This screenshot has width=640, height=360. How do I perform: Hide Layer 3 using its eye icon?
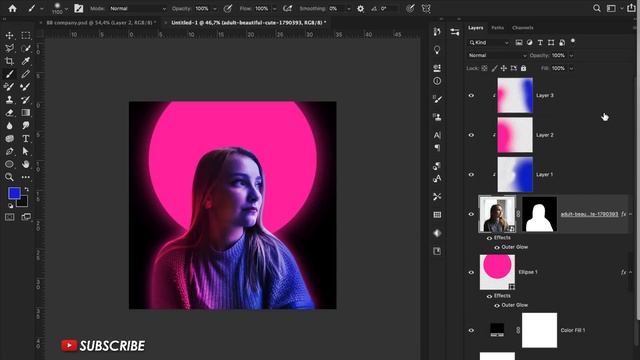(471, 96)
